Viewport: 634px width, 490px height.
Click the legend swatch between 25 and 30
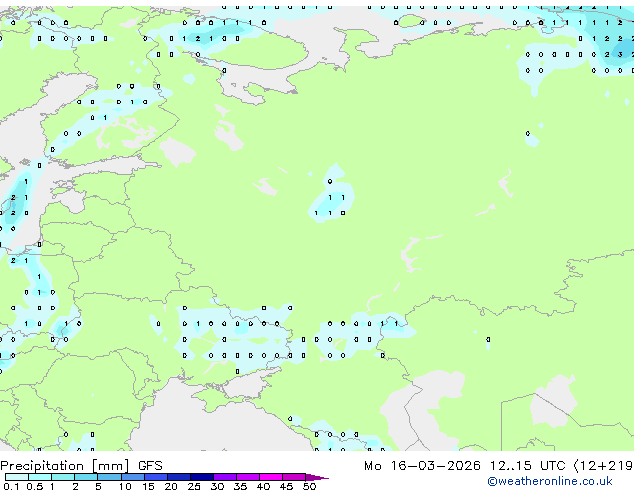(x=201, y=477)
